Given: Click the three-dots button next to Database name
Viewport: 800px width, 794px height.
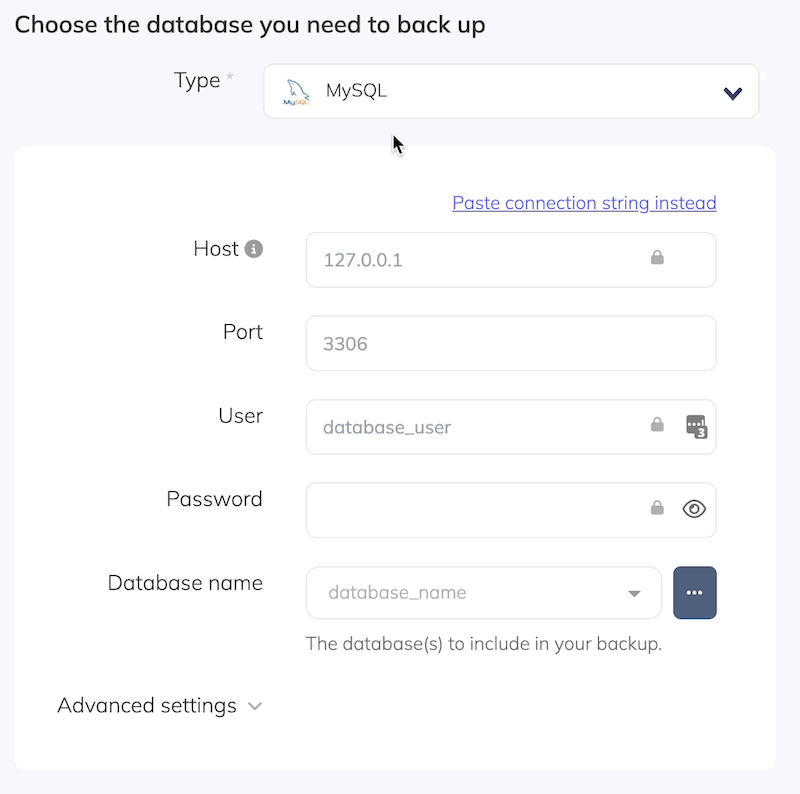Looking at the screenshot, I should click(695, 593).
